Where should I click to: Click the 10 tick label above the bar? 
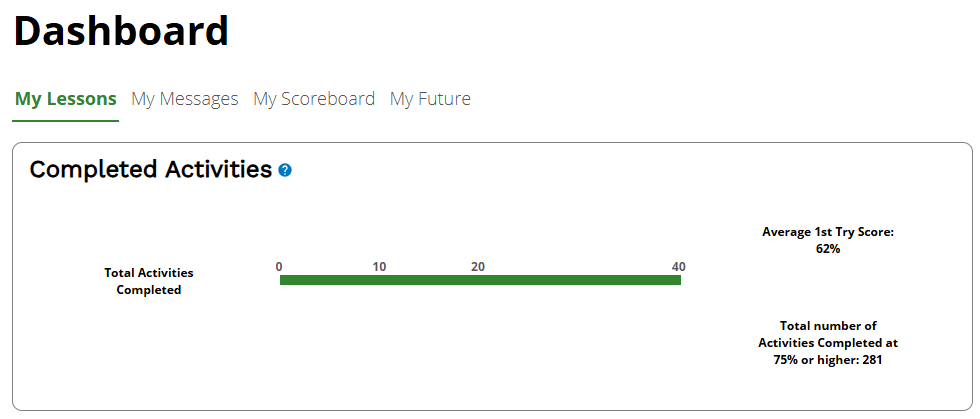tap(379, 267)
